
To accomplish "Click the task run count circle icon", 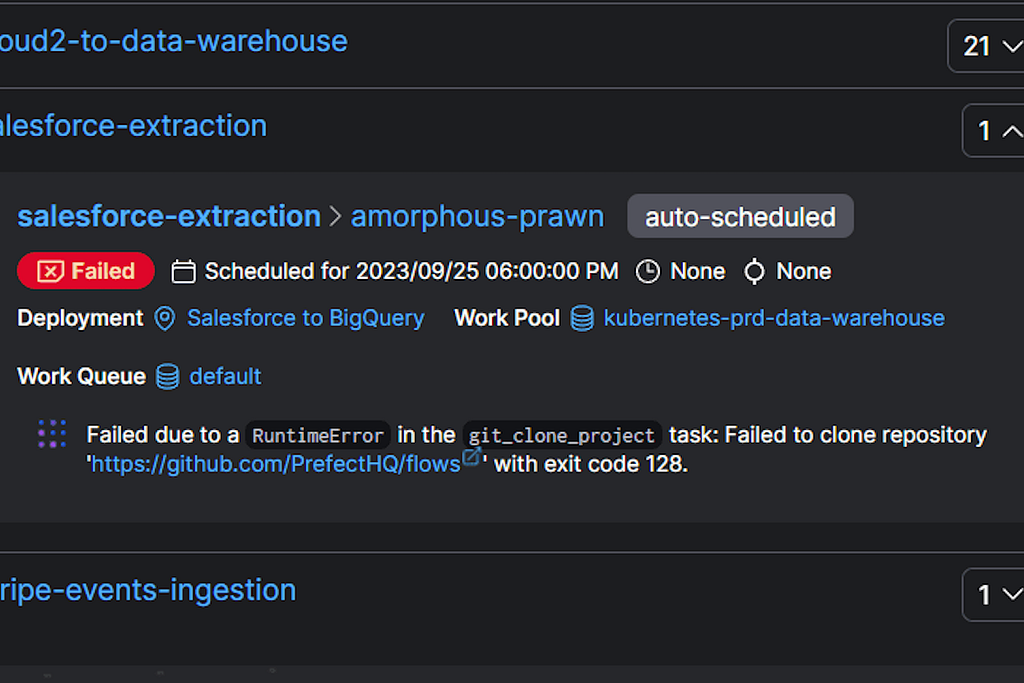I will pos(754,272).
